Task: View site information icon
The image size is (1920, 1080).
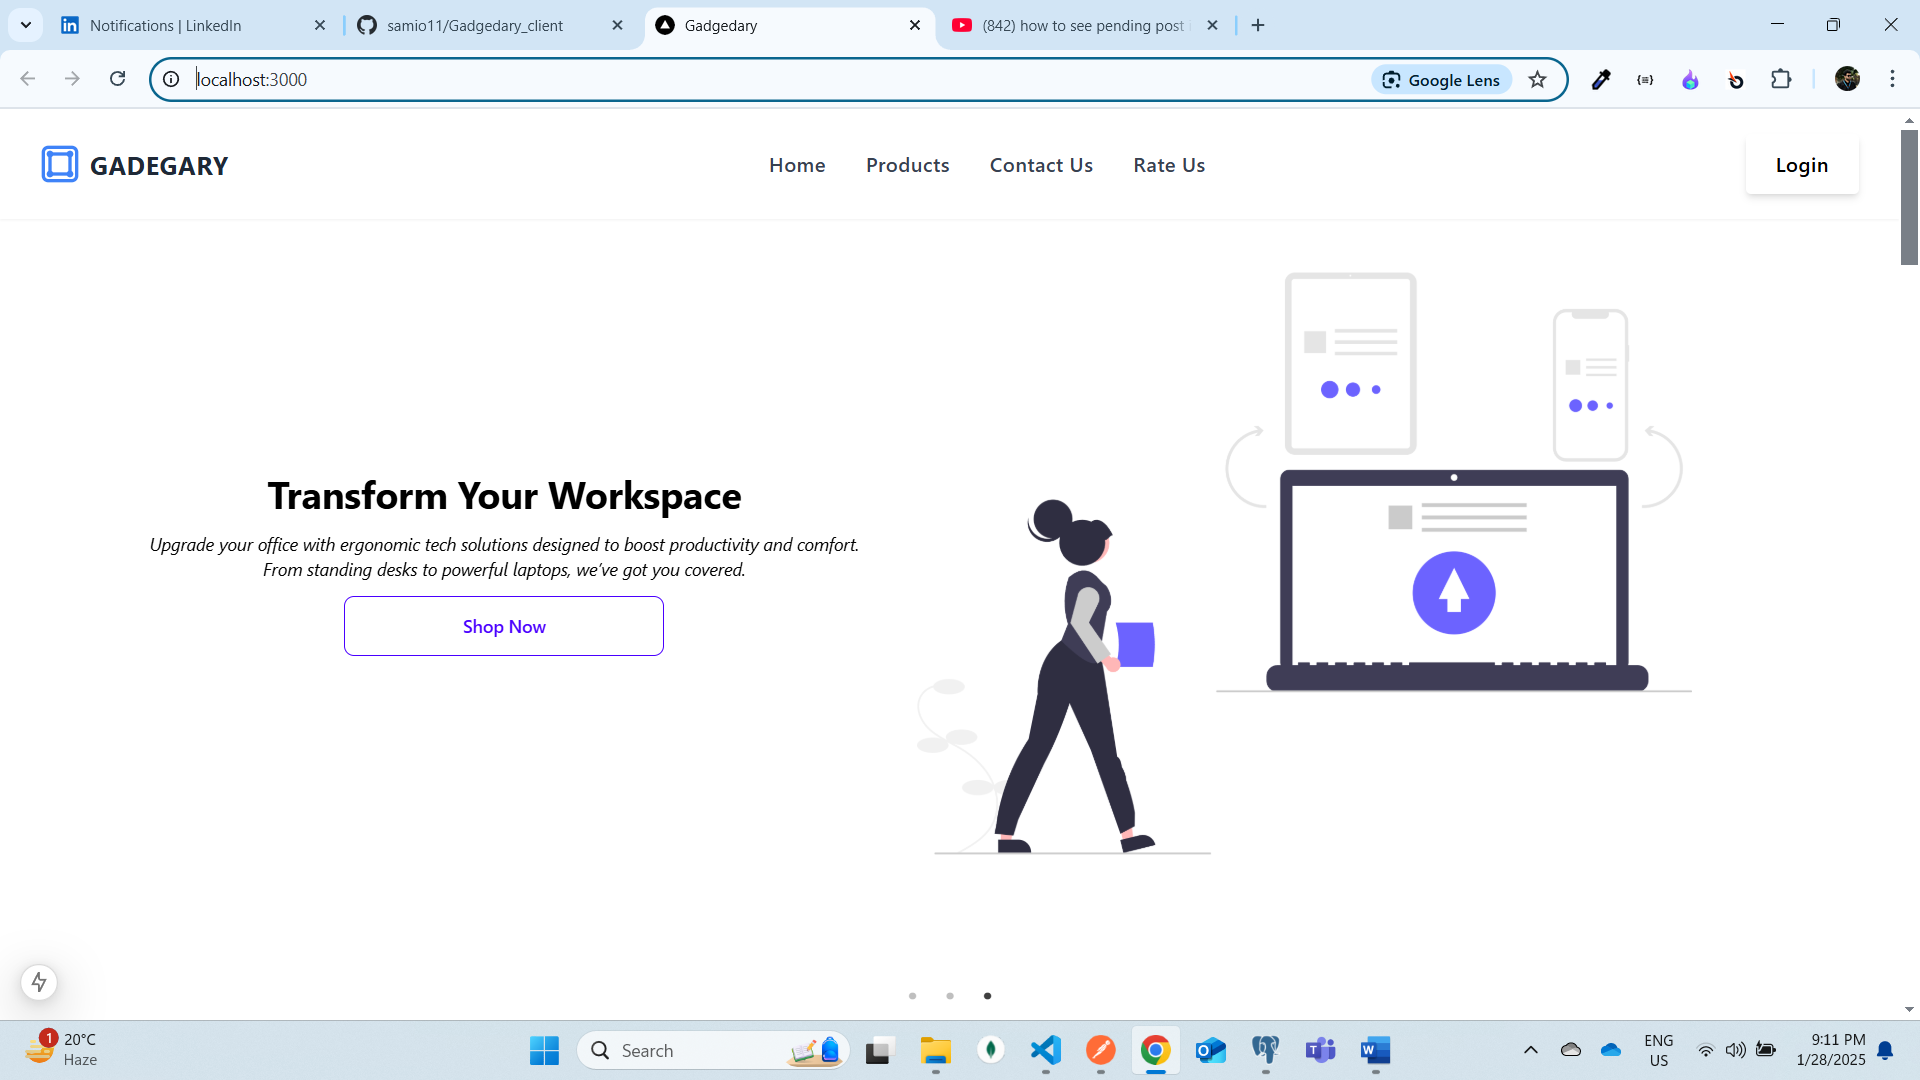Action: (171, 79)
